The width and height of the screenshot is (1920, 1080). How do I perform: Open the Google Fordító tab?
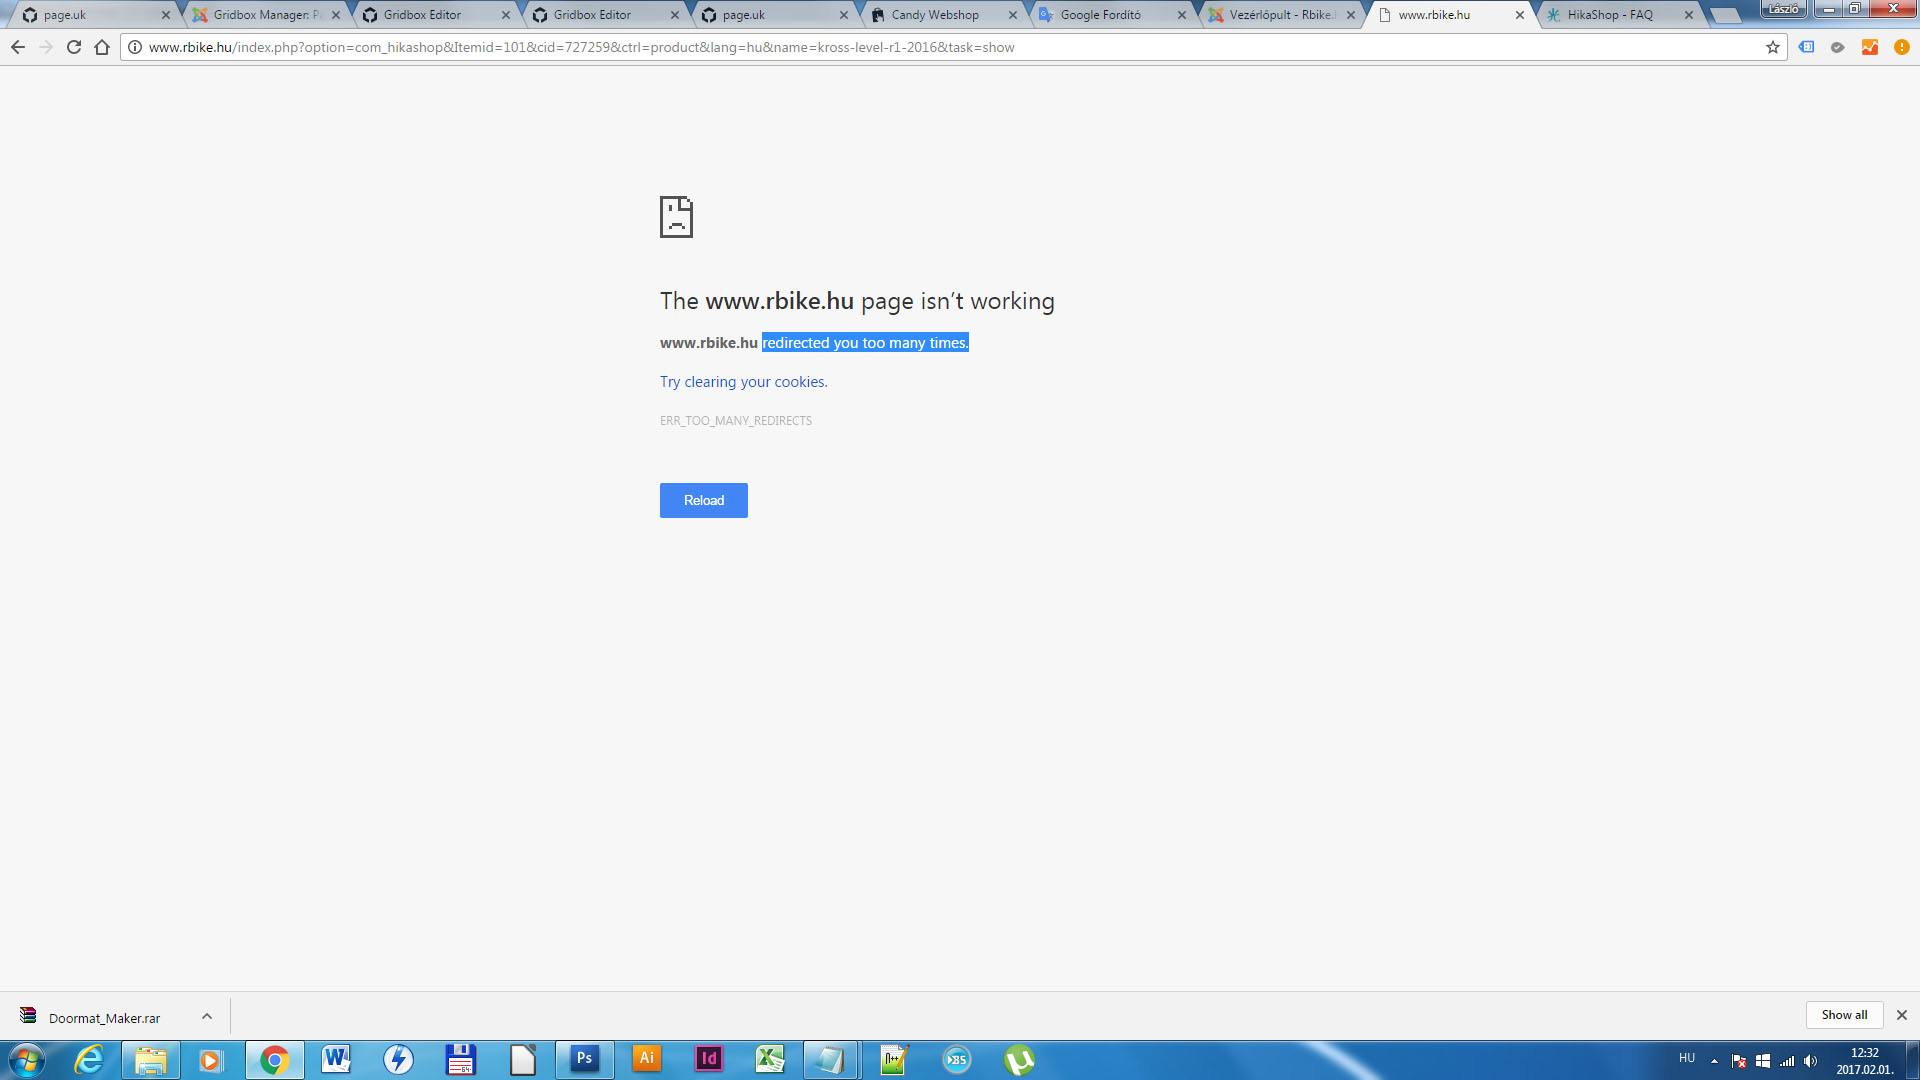1100,15
